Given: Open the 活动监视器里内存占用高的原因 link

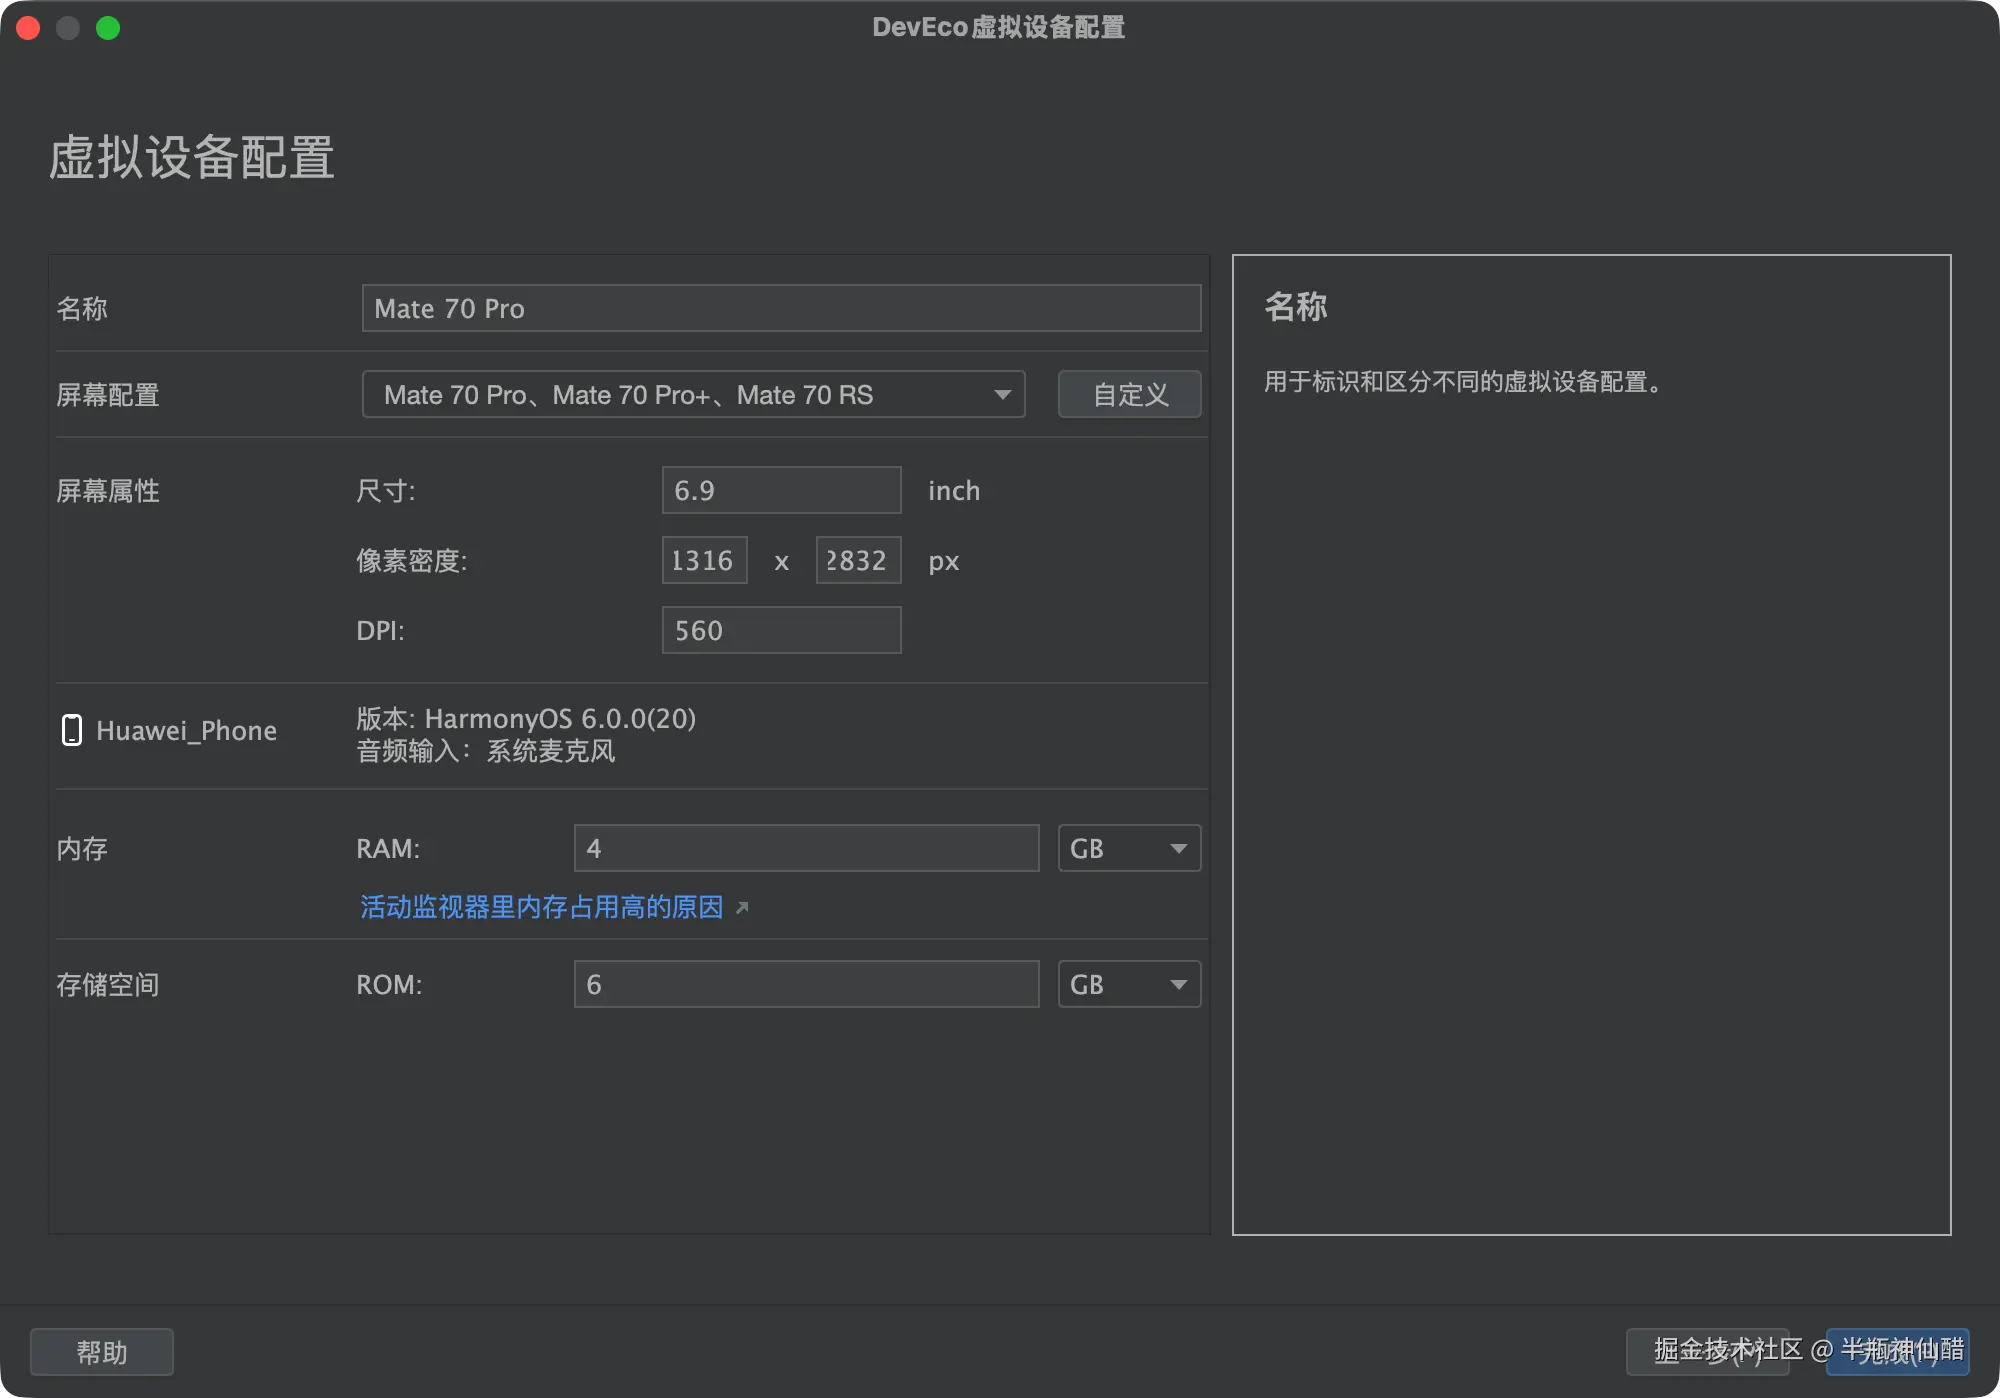Looking at the screenshot, I should (x=541, y=907).
